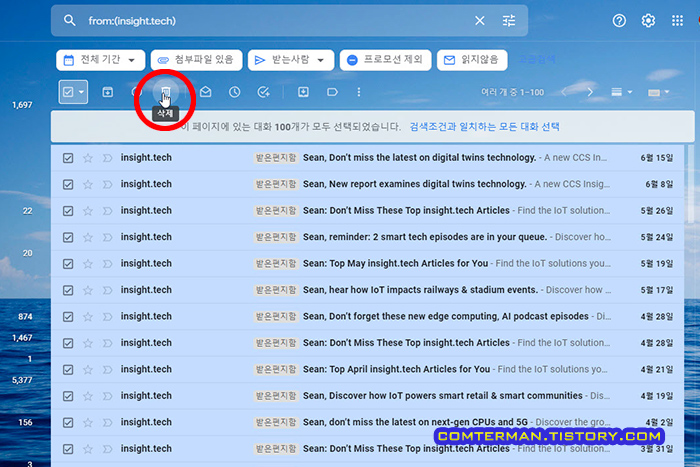Star the 6월 15일 insight.tech email
The image size is (700, 467).
88,158
